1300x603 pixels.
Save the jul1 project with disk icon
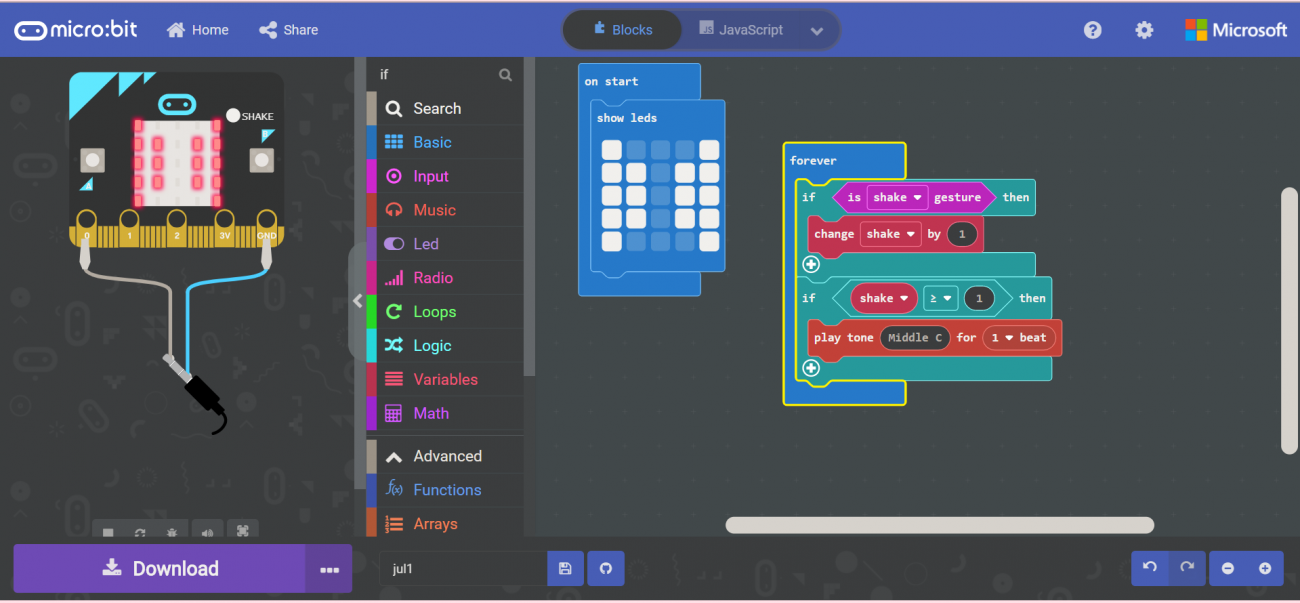[565, 568]
